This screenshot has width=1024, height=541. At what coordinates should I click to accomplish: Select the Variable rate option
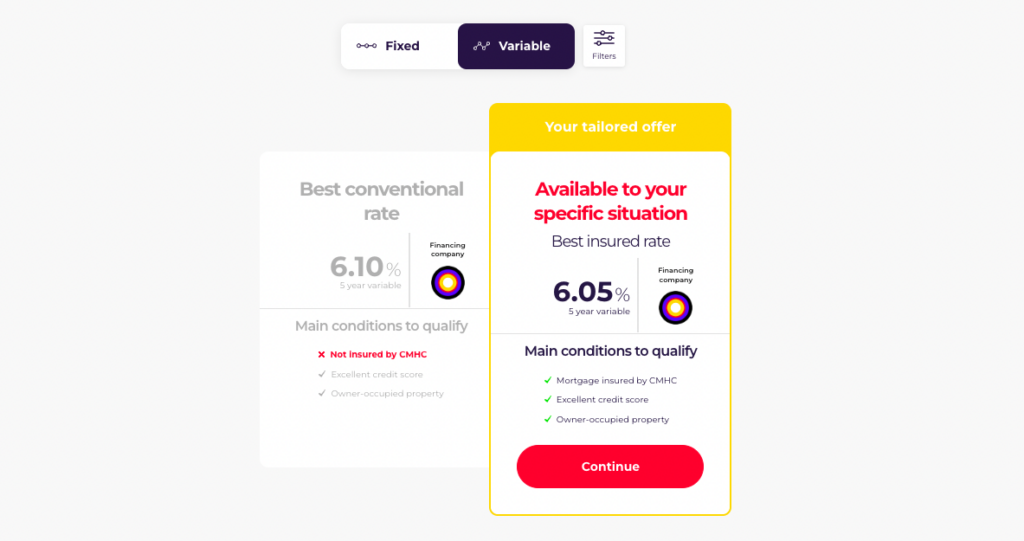pos(516,46)
